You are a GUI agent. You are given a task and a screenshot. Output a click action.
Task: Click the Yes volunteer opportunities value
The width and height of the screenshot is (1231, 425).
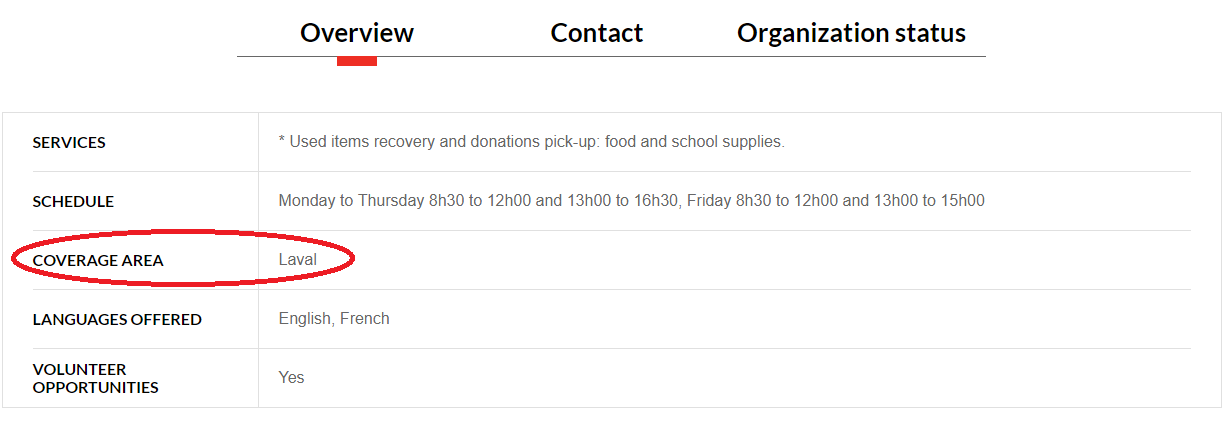[291, 378]
